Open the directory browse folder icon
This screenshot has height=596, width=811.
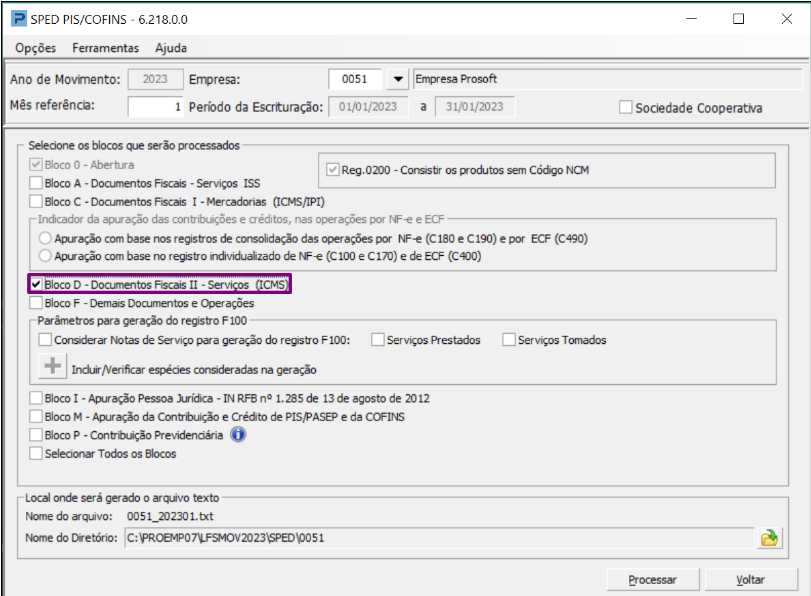769,538
